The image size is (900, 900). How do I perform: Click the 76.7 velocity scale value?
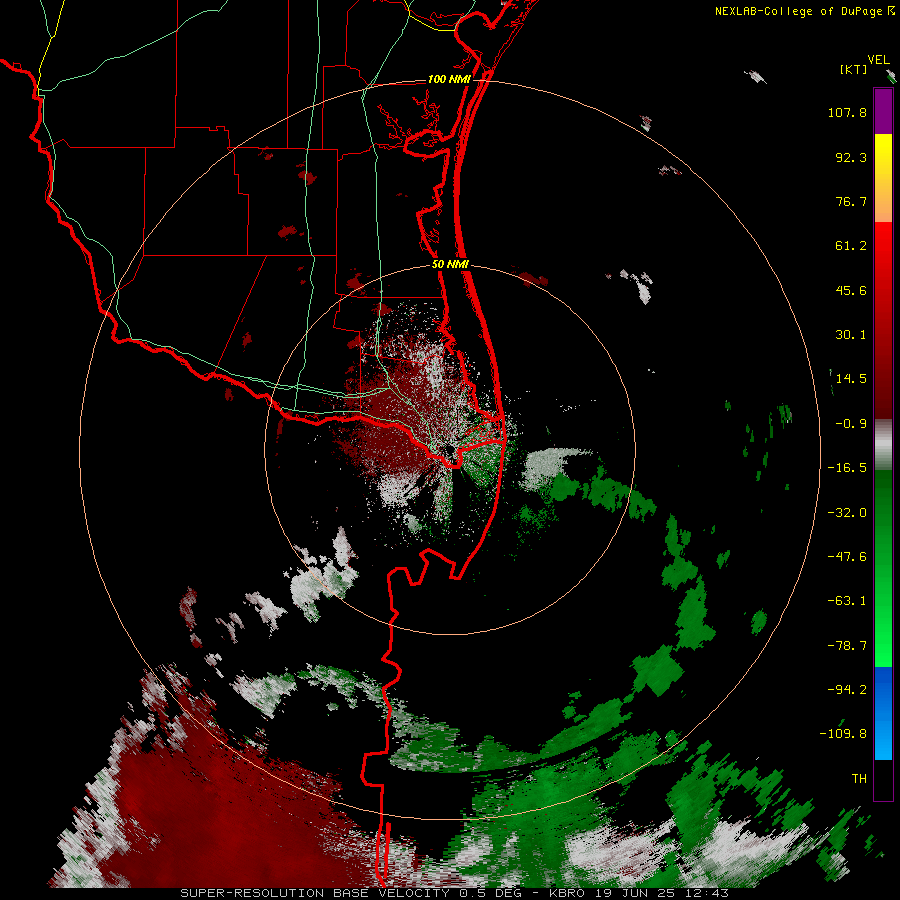point(851,201)
